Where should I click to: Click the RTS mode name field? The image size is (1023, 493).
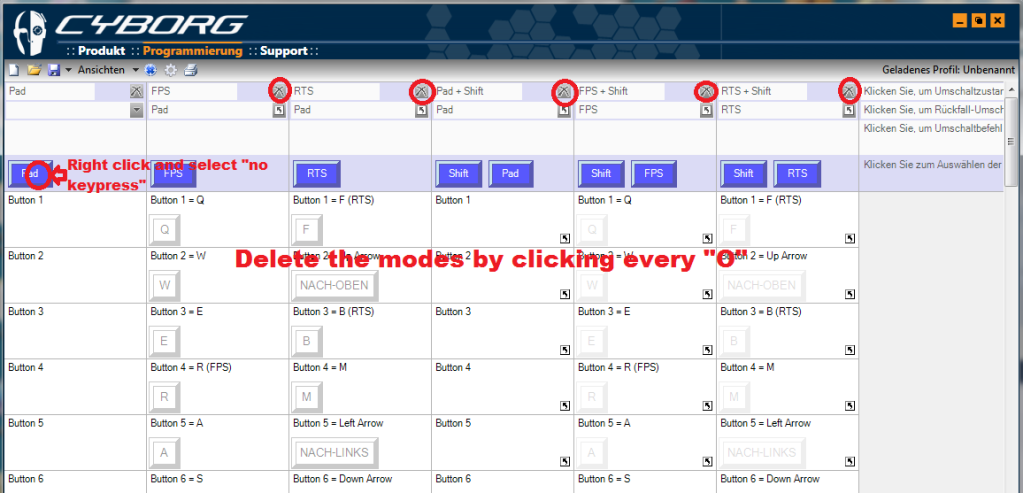coord(335,92)
